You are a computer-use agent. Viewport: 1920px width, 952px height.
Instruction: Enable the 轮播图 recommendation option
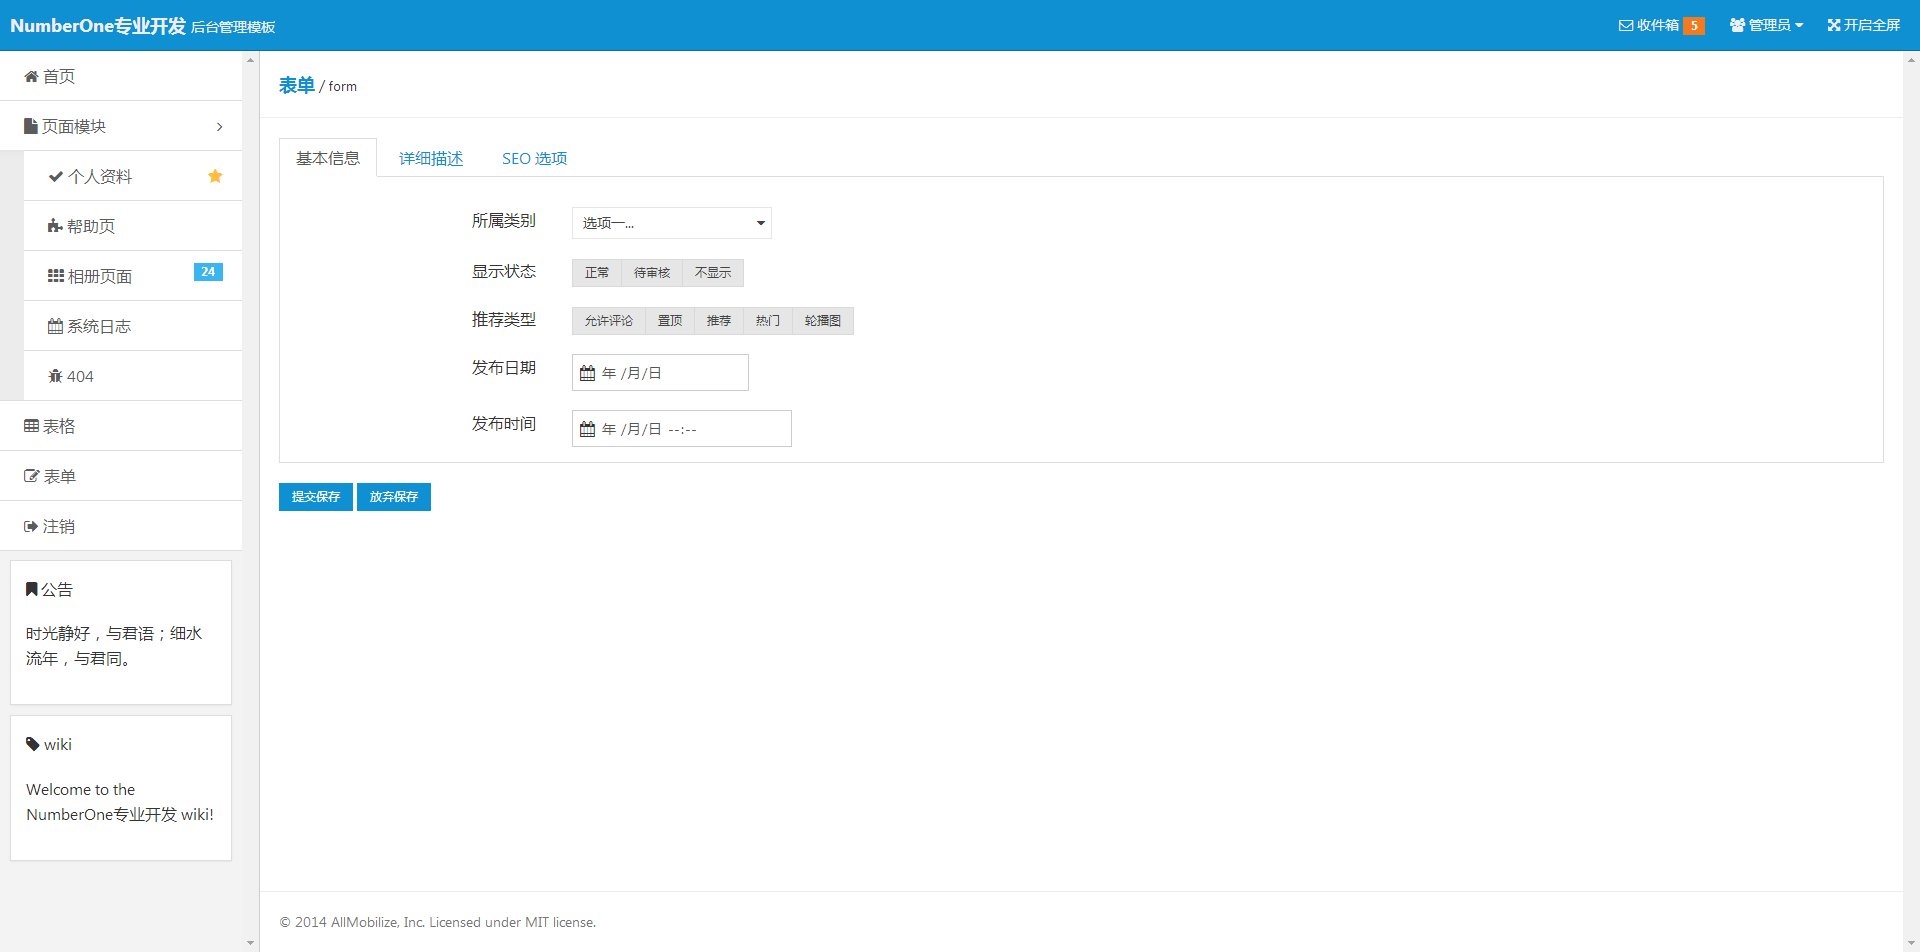(x=822, y=321)
